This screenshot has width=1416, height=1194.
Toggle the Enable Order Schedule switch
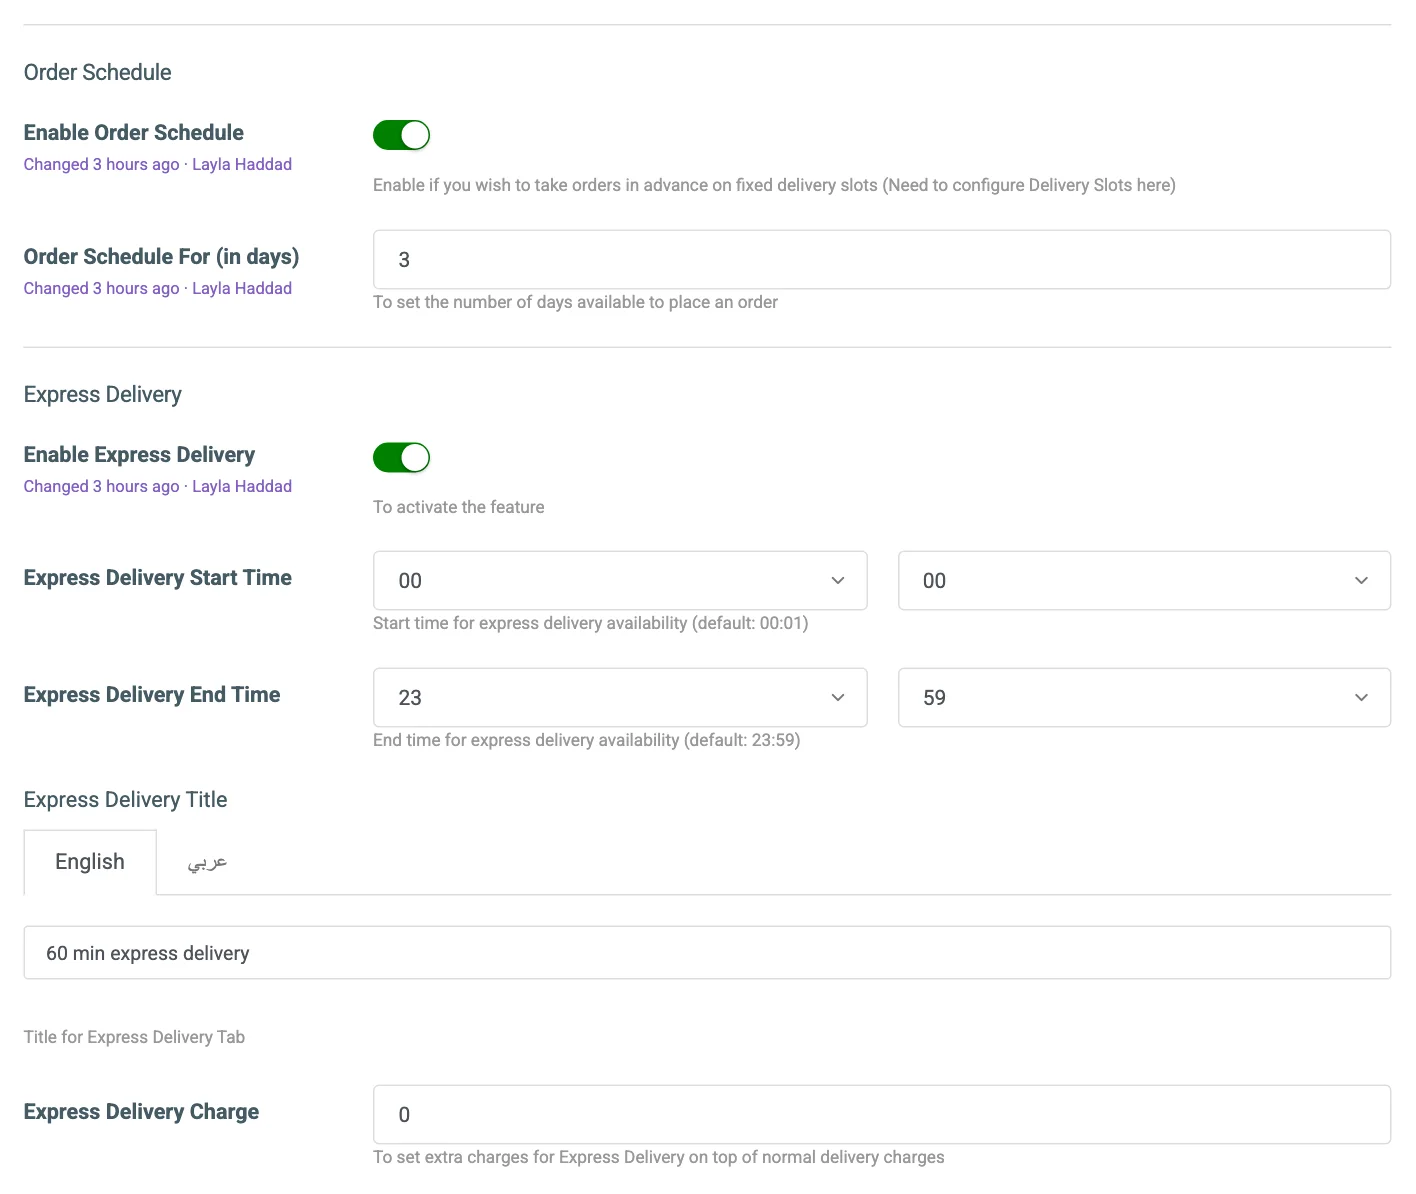[401, 135]
